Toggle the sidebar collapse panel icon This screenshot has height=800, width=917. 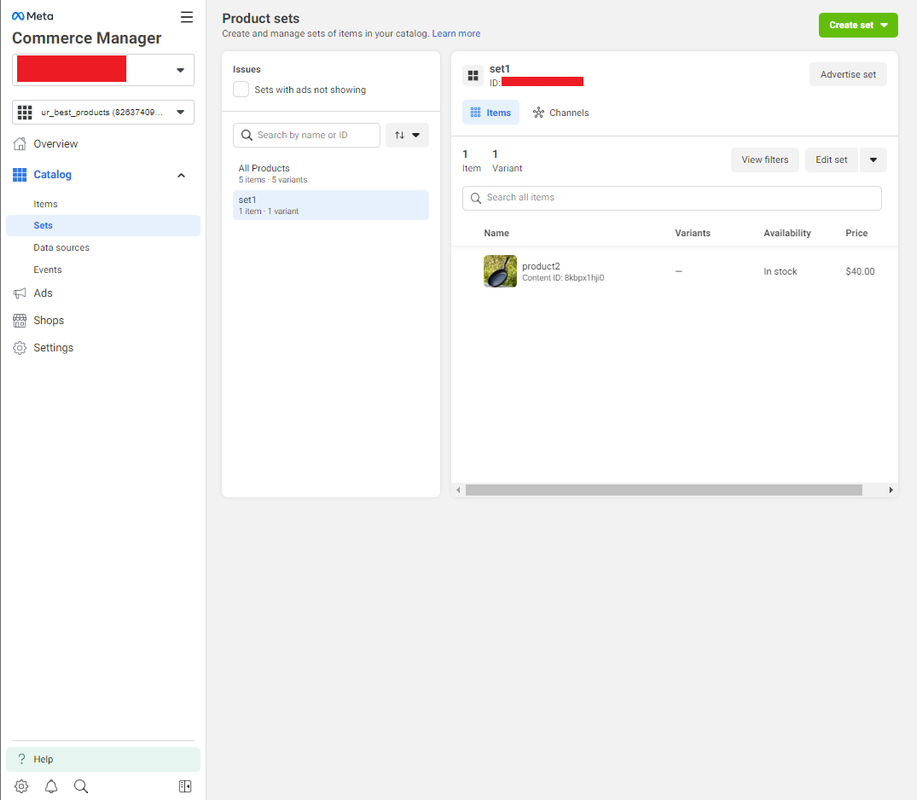(x=185, y=787)
